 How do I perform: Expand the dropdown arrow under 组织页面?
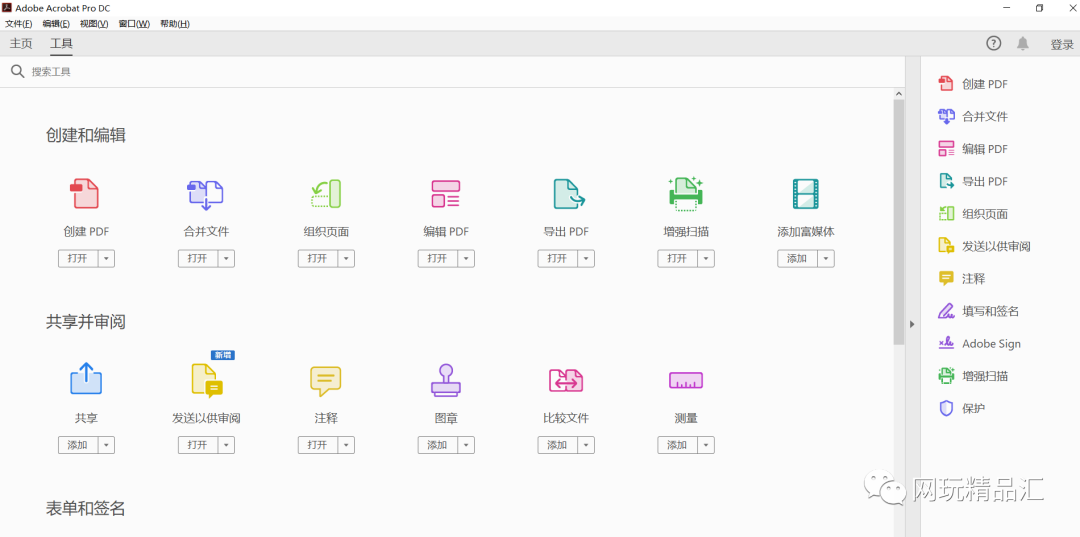(x=347, y=259)
